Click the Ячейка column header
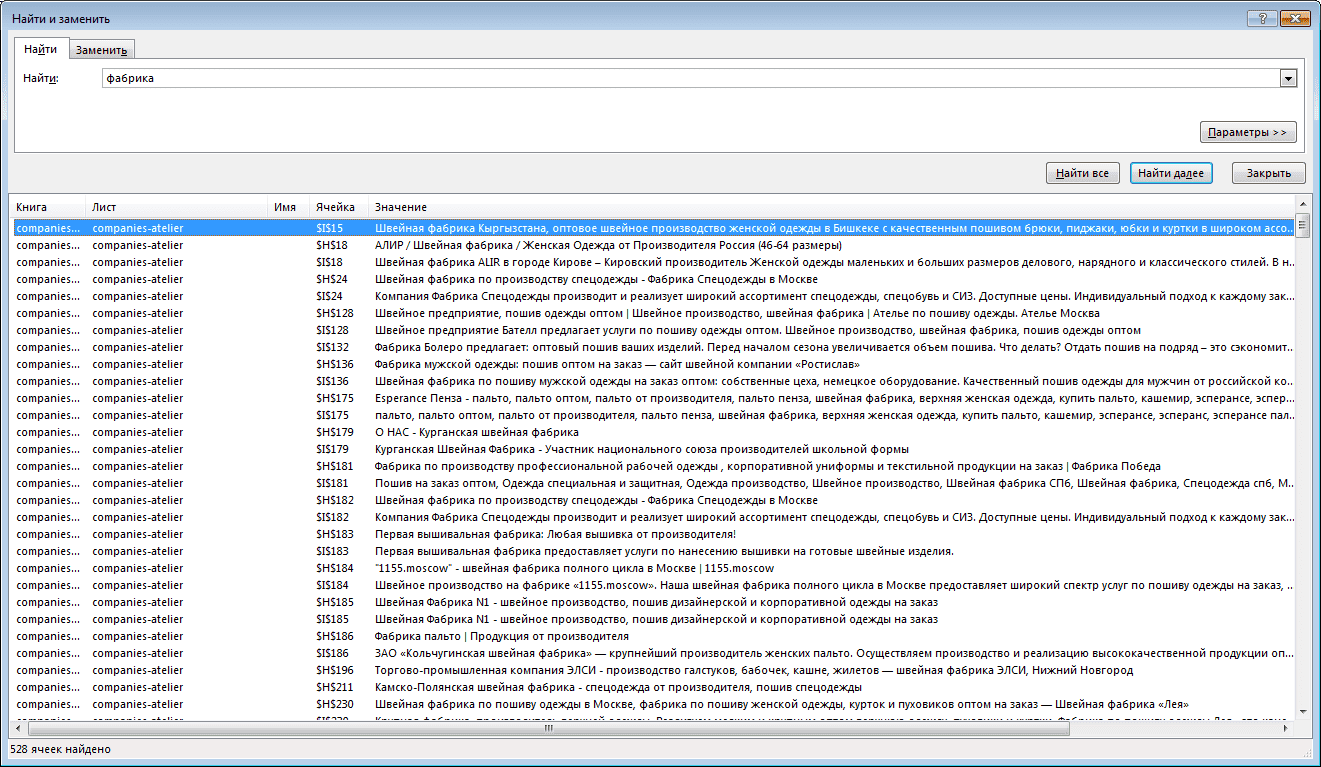 (339, 207)
